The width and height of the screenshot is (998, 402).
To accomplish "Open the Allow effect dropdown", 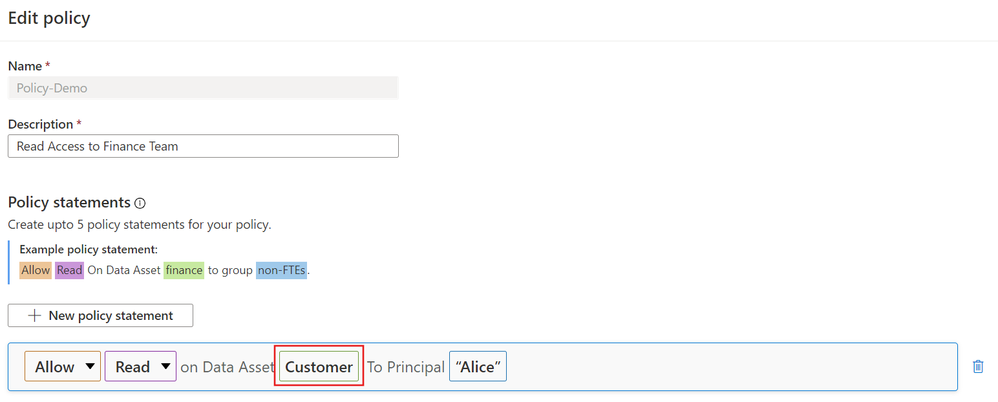I will click(62, 367).
